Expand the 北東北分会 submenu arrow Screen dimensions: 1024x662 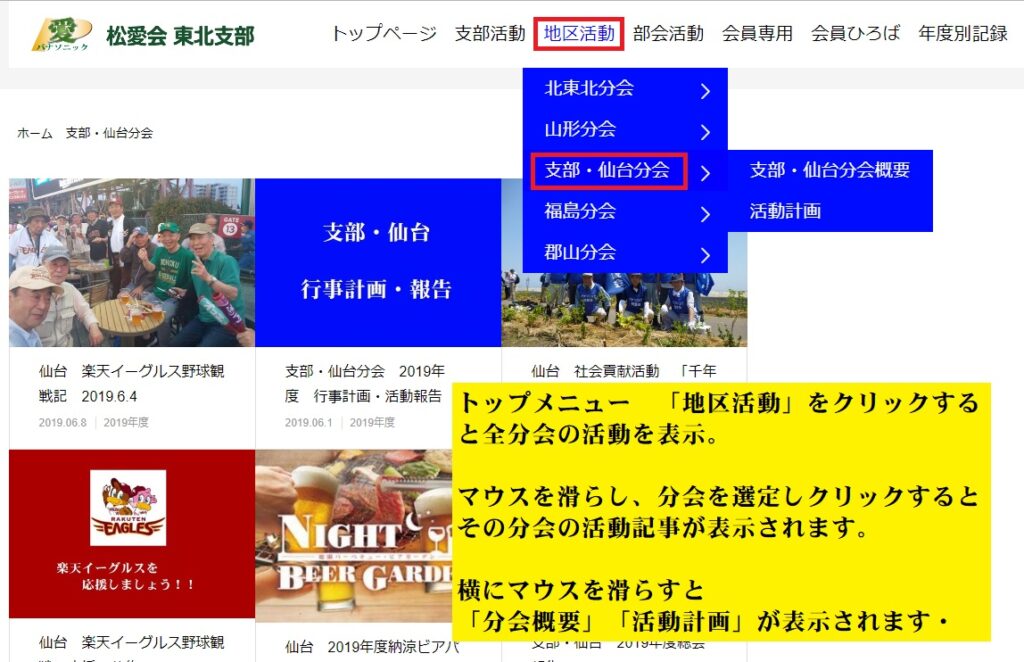coord(705,91)
